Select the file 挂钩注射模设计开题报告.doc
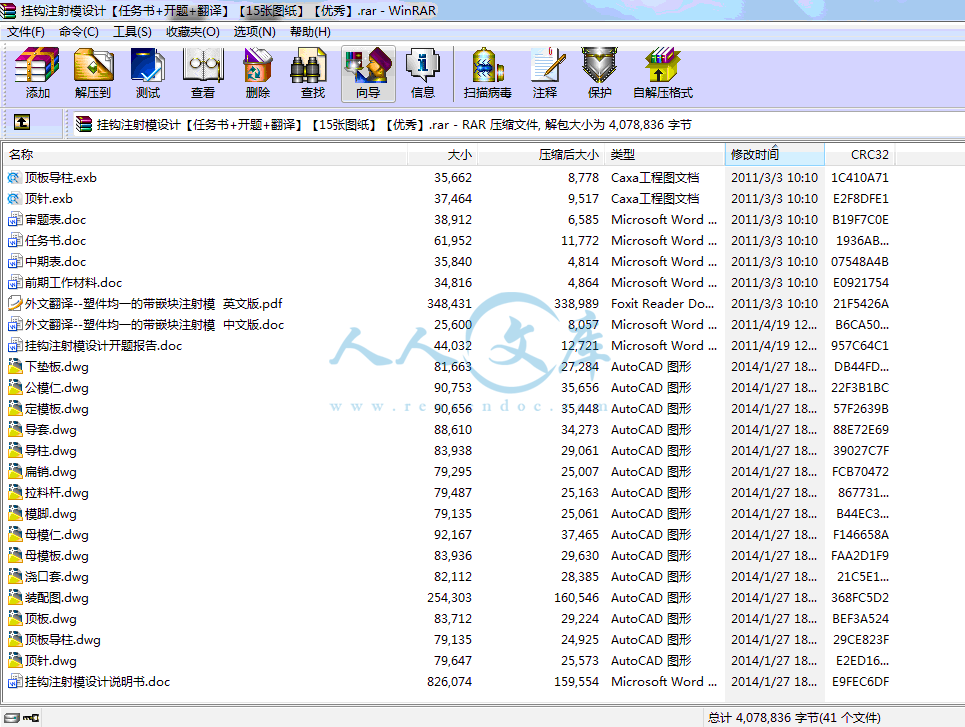 tap(103, 346)
